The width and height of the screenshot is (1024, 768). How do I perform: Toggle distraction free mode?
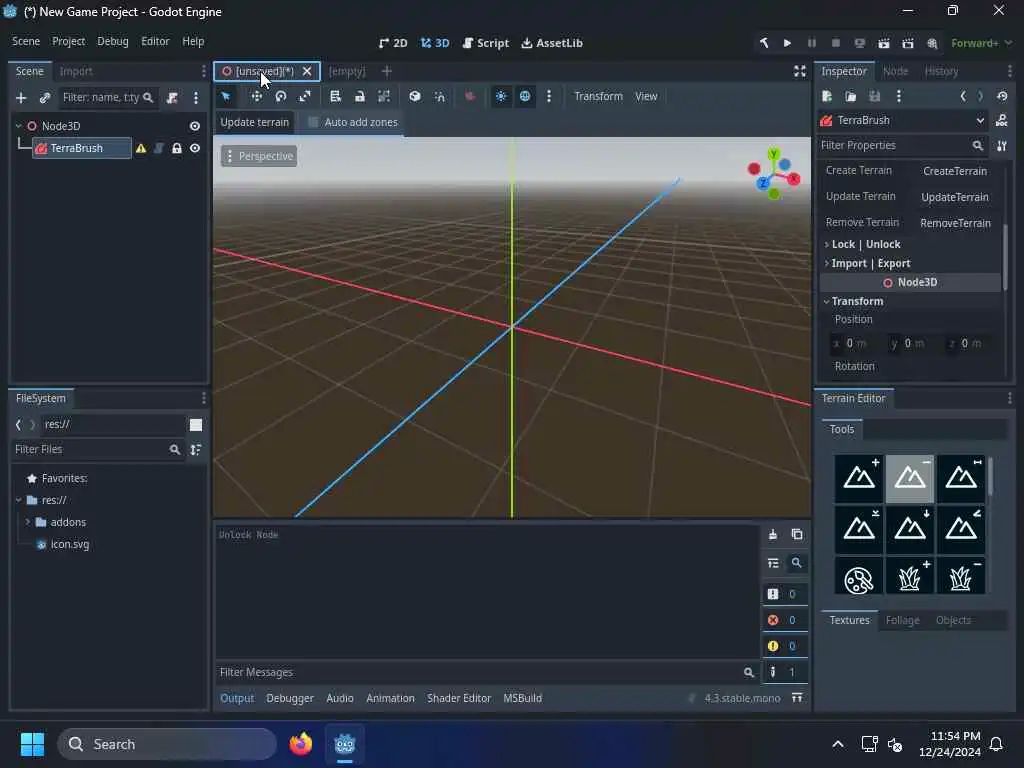click(799, 71)
